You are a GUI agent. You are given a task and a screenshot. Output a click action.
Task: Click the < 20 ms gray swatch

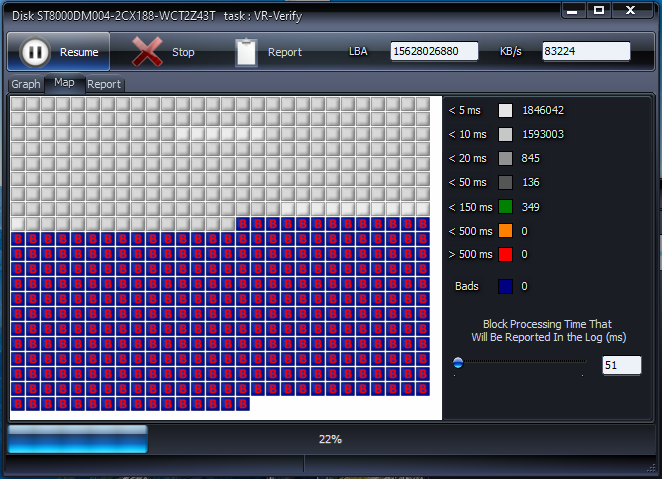pos(505,158)
